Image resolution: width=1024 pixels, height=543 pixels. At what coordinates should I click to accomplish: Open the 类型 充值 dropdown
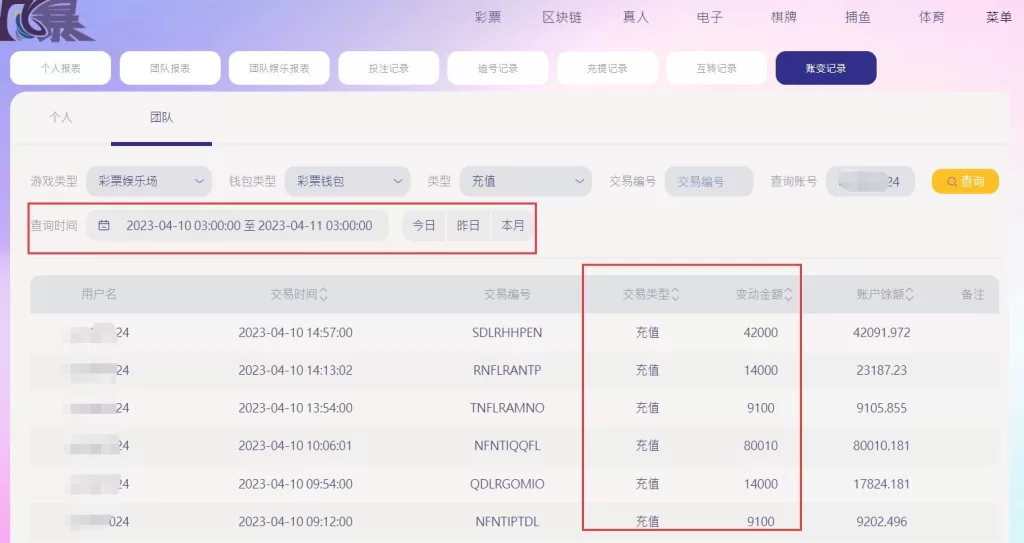click(526, 181)
